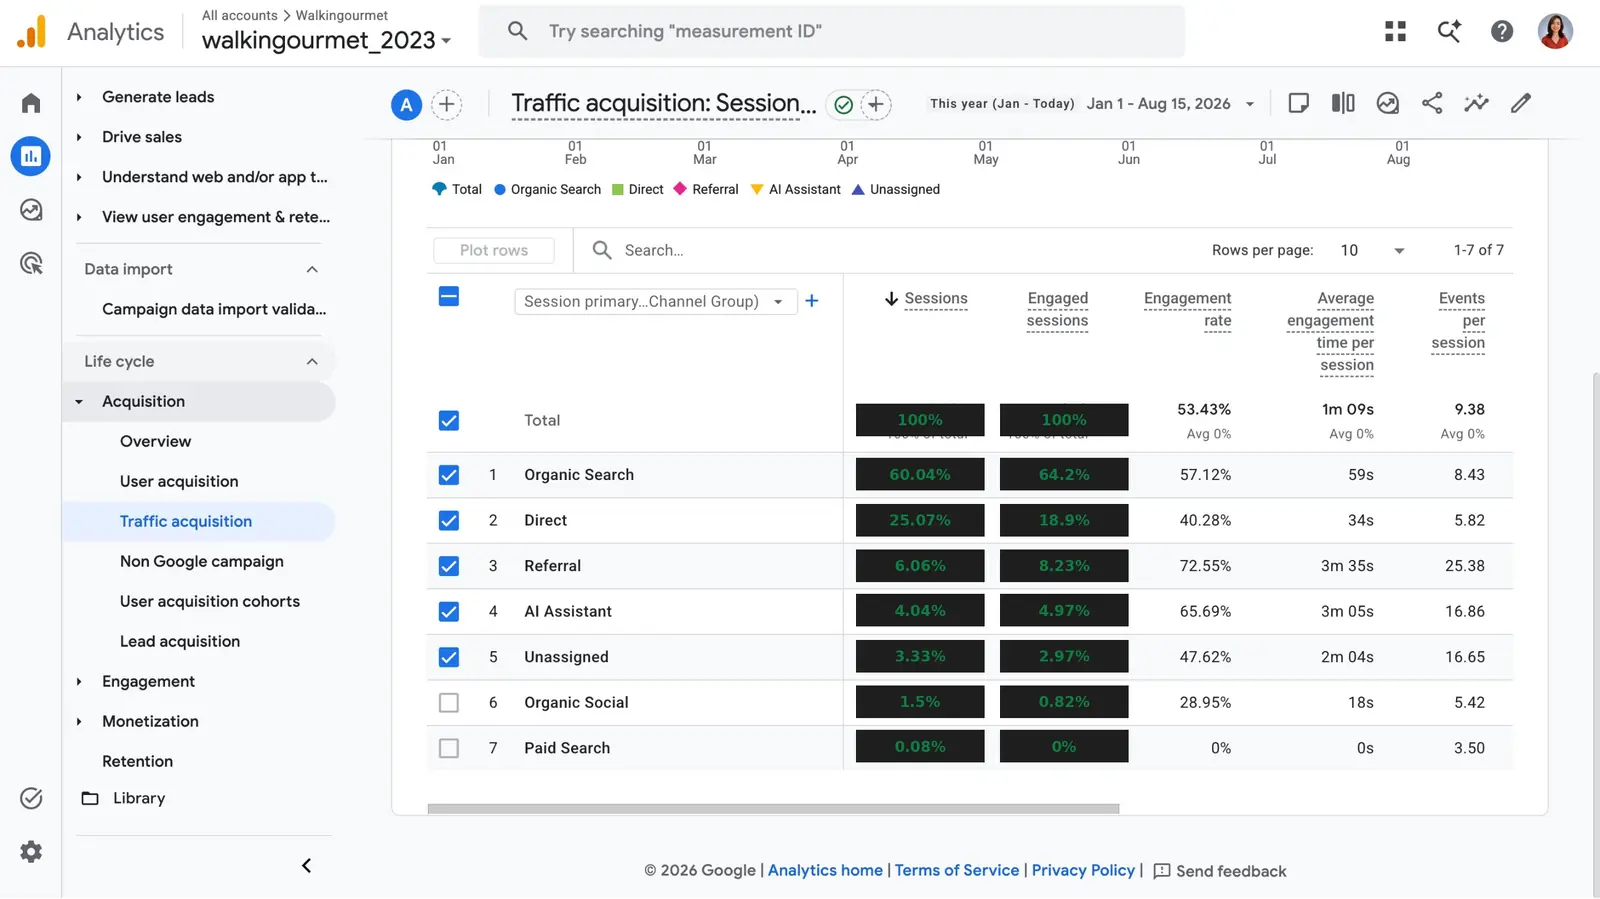
Task: Uncheck the Unassigned row checkbox
Action: [x=449, y=657]
